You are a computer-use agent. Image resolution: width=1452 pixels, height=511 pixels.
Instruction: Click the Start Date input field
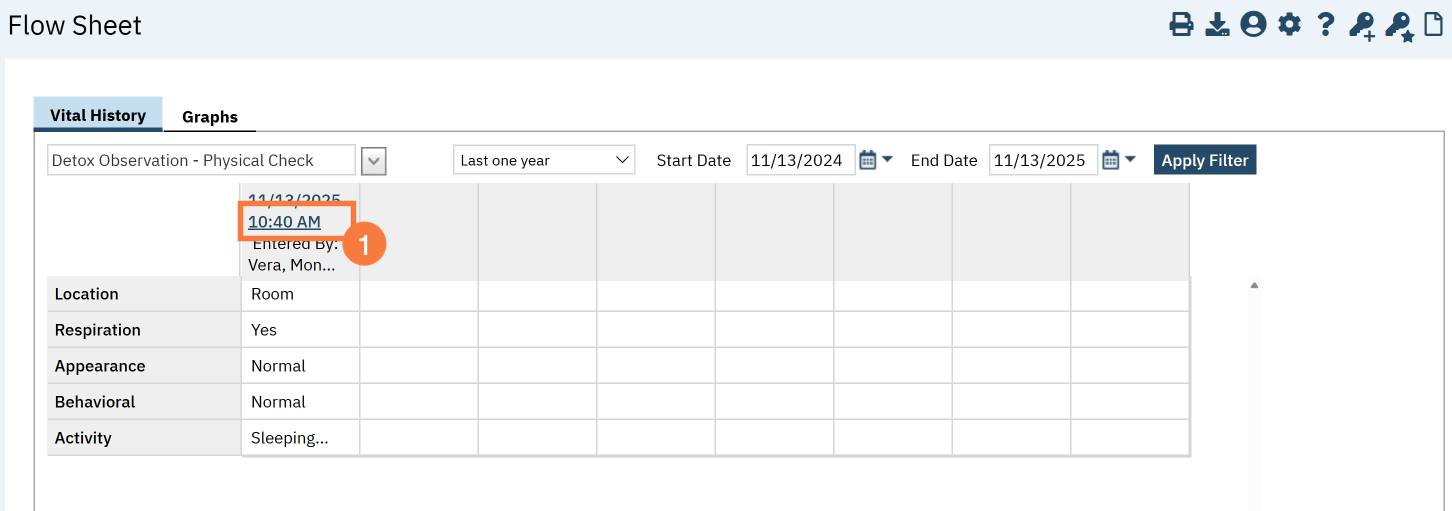tap(800, 160)
